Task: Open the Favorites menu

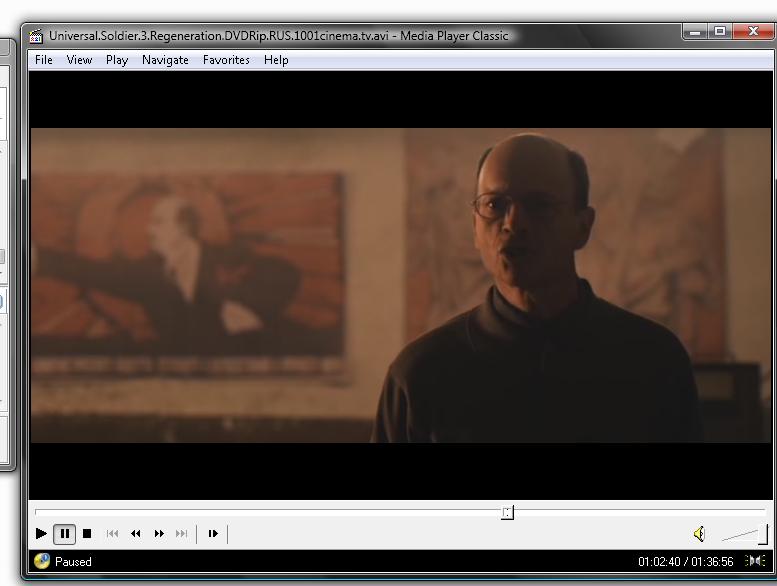Action: 226,60
